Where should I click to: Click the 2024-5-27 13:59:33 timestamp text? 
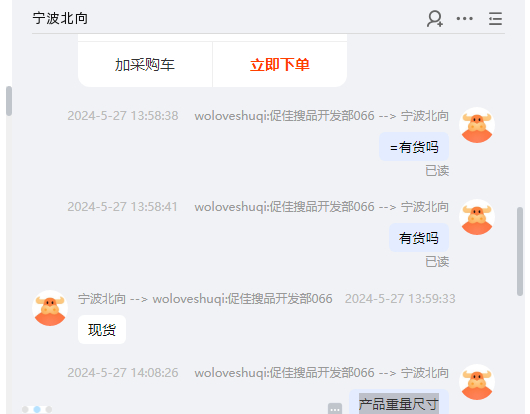click(400, 299)
